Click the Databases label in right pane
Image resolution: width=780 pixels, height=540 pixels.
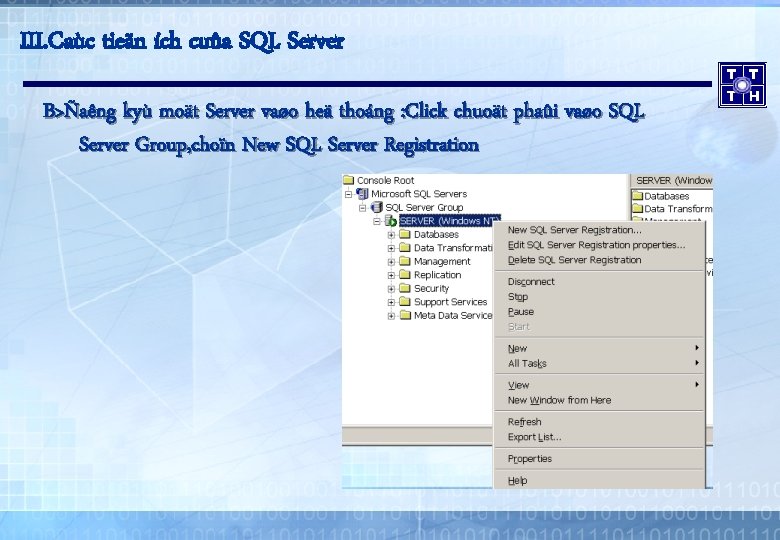pos(667,196)
